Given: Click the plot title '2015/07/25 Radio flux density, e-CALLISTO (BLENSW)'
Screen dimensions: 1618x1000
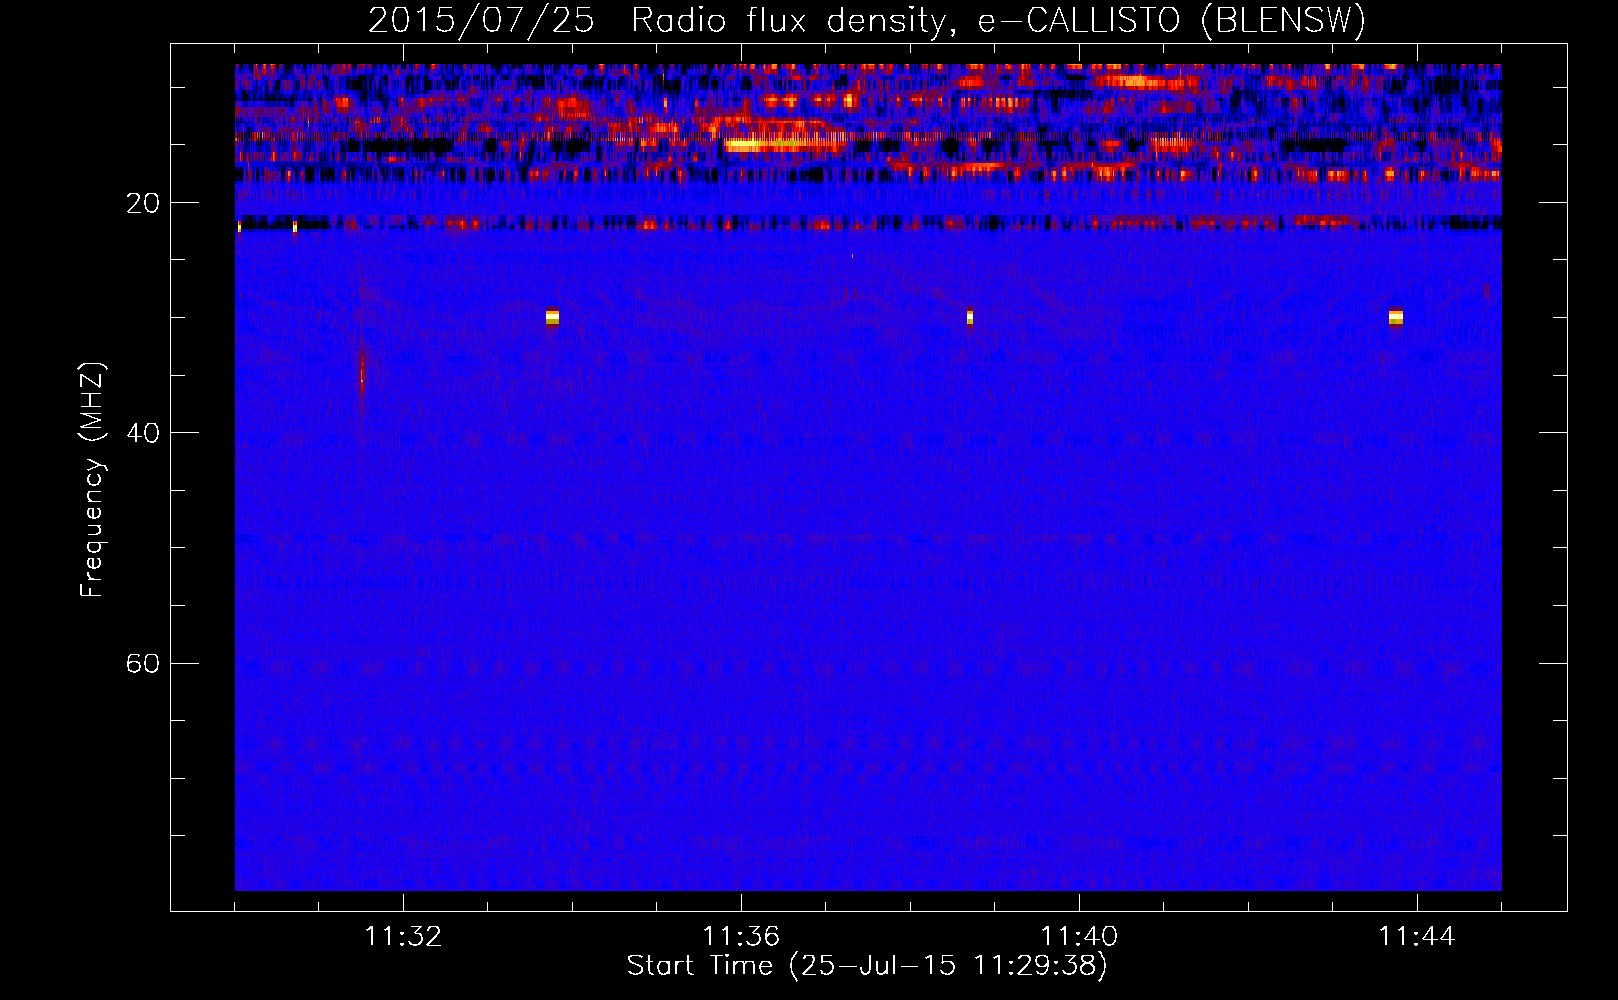Looking at the screenshot, I should pyautogui.click(x=867, y=20).
